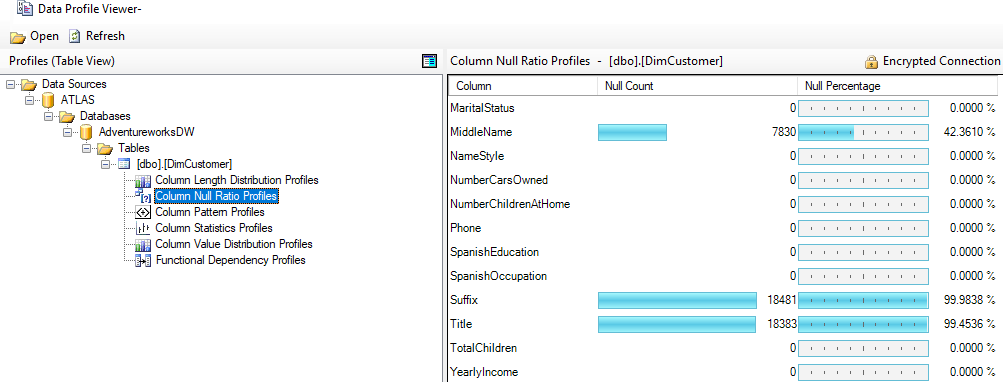
Task: Click the Encrypted Connection lock icon
Action: click(871, 61)
